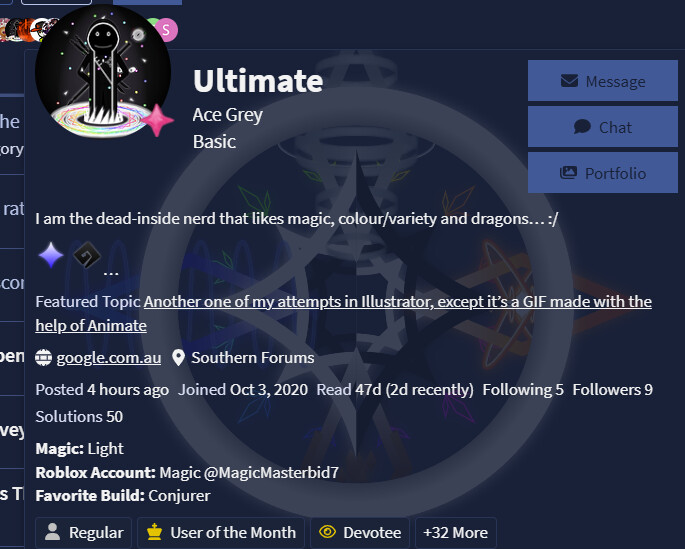685x549 pixels.
Task: Visit the google.com.au website link
Action: click(109, 358)
